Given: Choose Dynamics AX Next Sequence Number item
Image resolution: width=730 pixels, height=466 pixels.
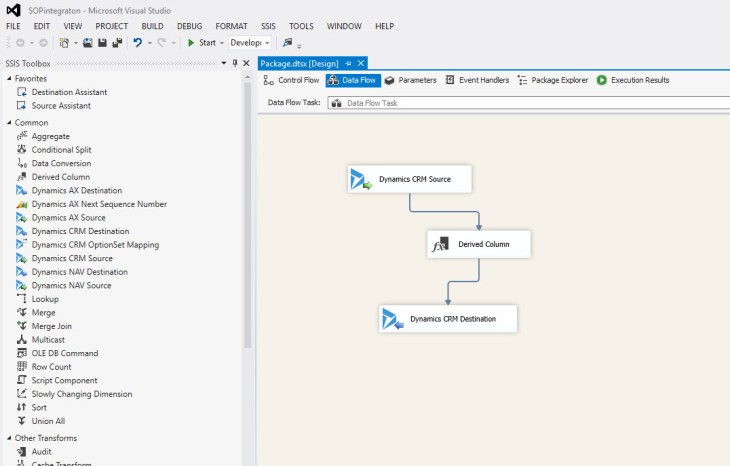Looking at the screenshot, I should pos(98,204).
